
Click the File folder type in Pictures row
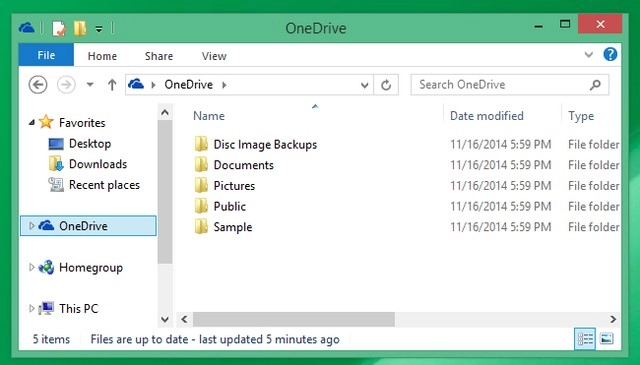(594, 186)
